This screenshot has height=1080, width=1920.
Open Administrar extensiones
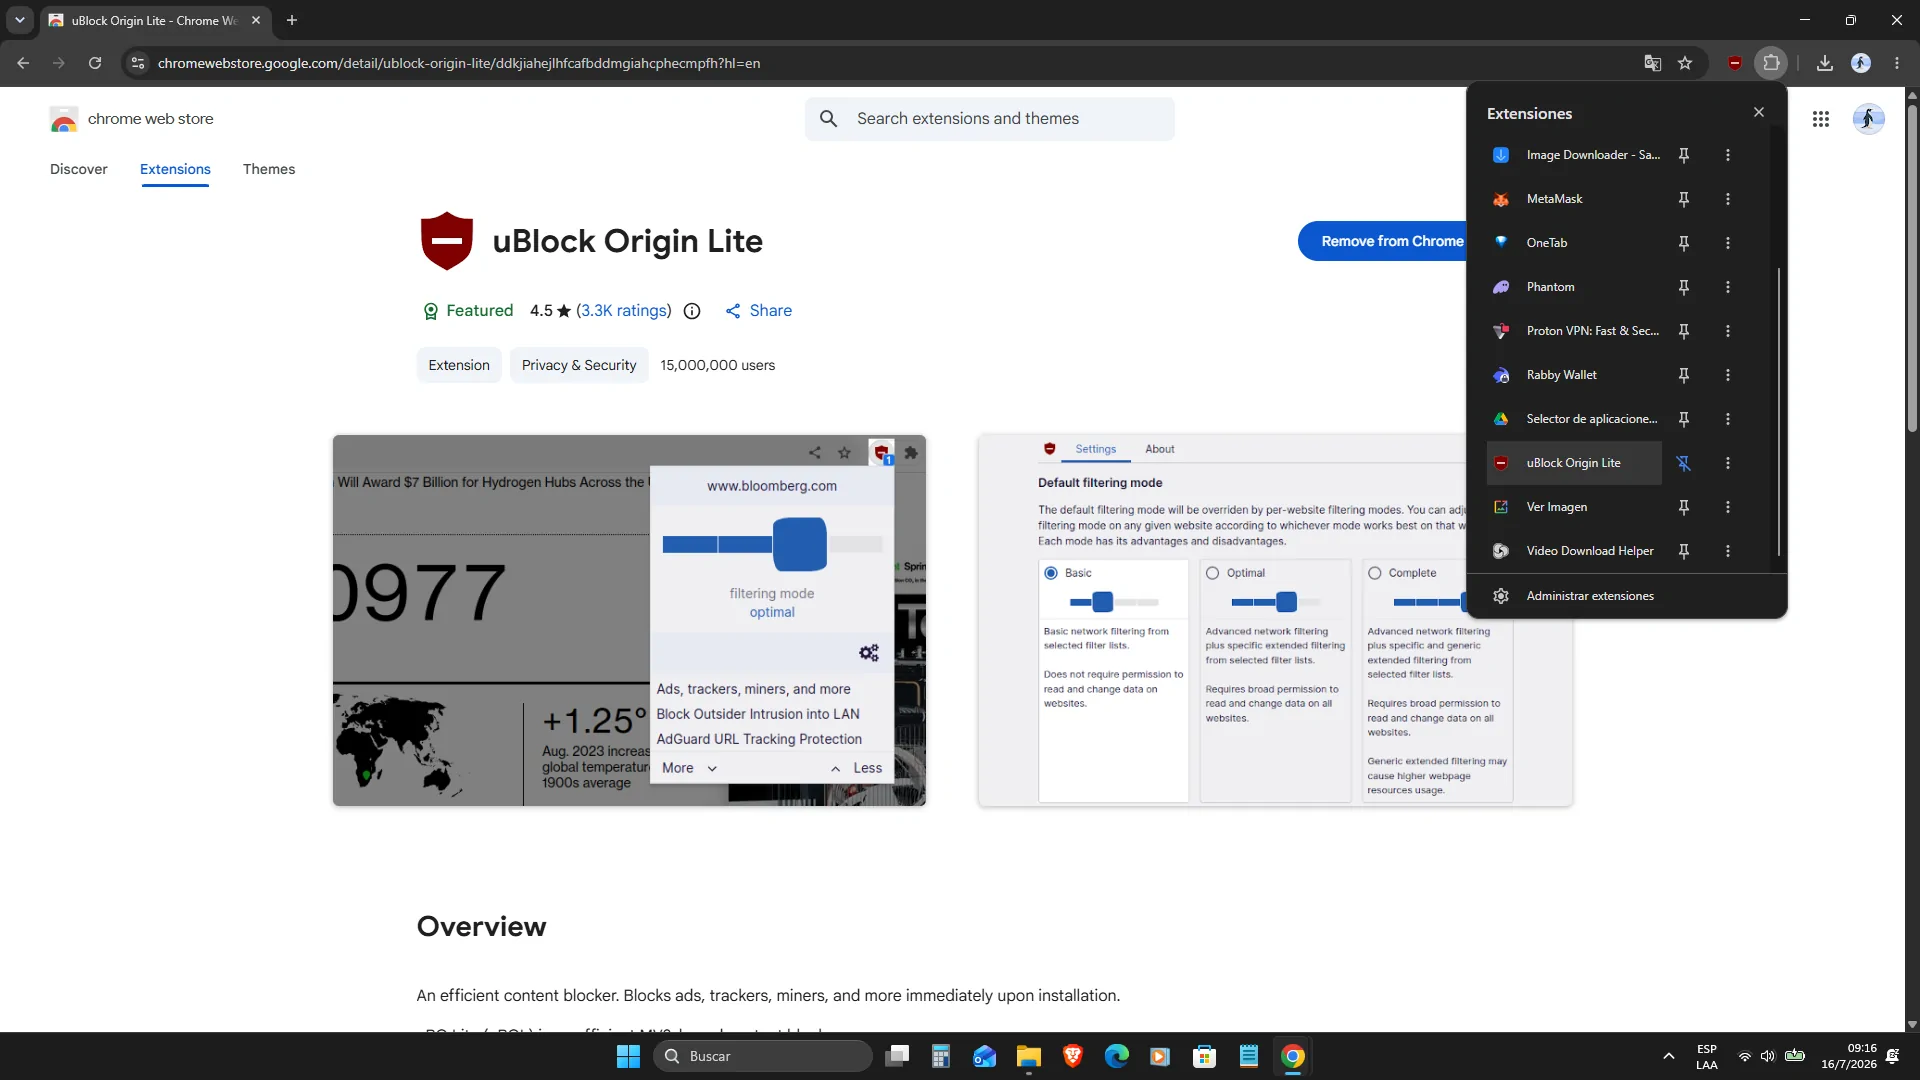pyautogui.click(x=1626, y=596)
